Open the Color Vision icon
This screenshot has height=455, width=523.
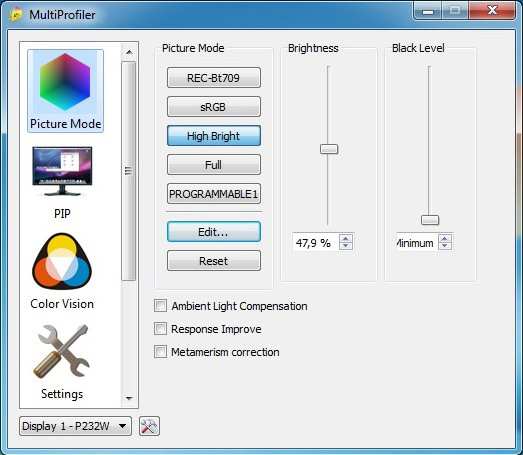click(x=62, y=261)
